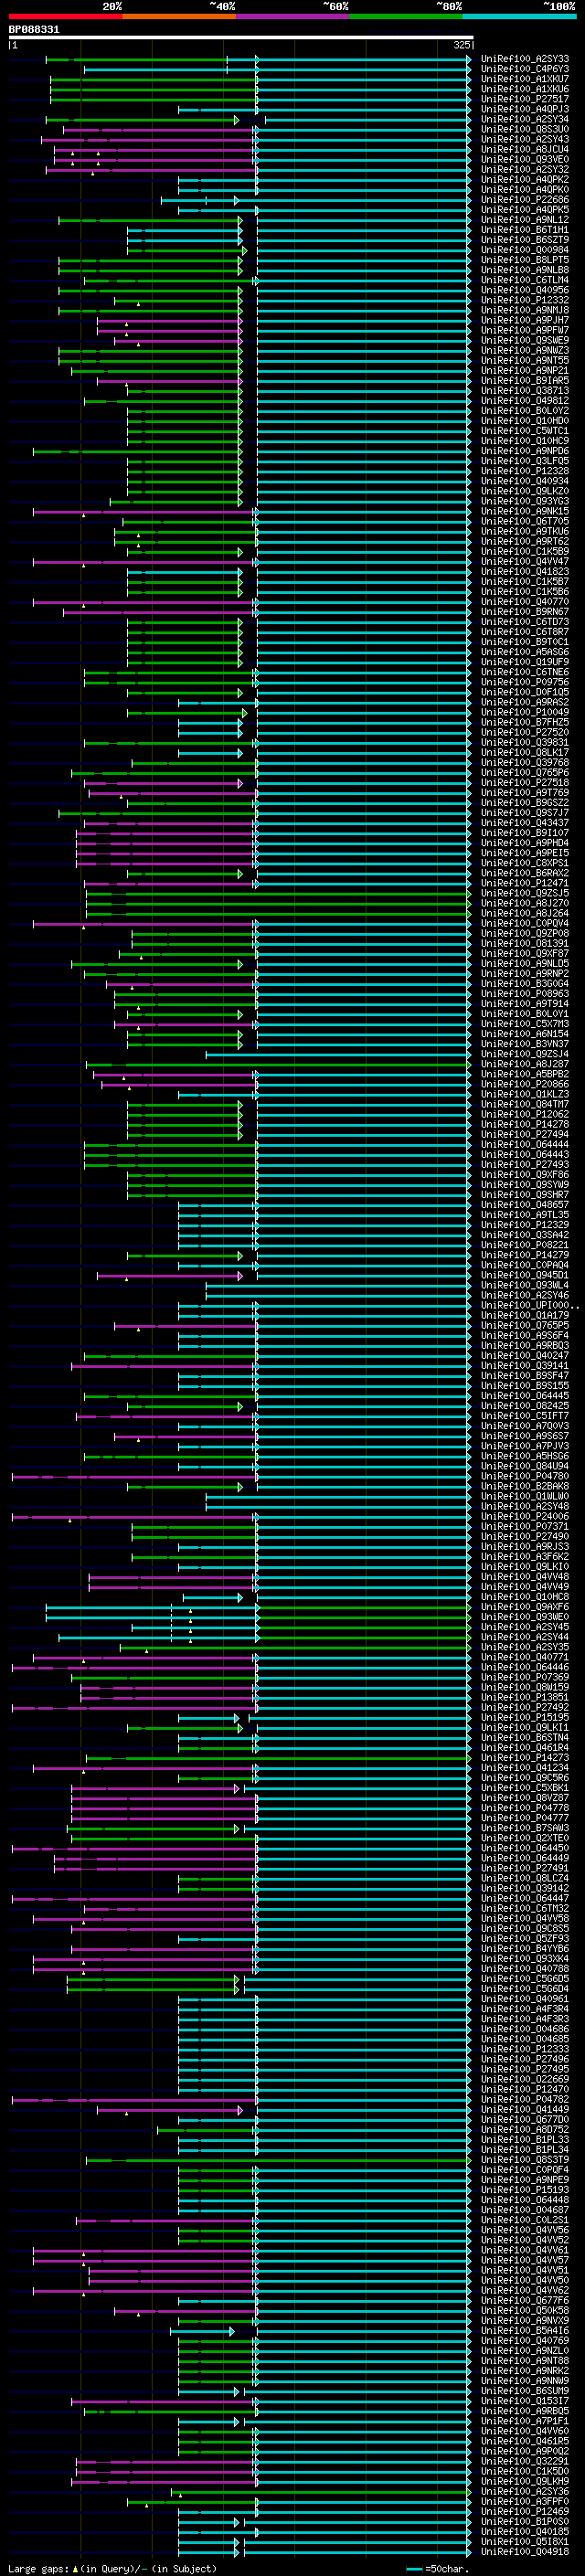Select hit UniRef100_Q93WL4
This screenshot has height=2576, width=585.
coord(525,1285)
